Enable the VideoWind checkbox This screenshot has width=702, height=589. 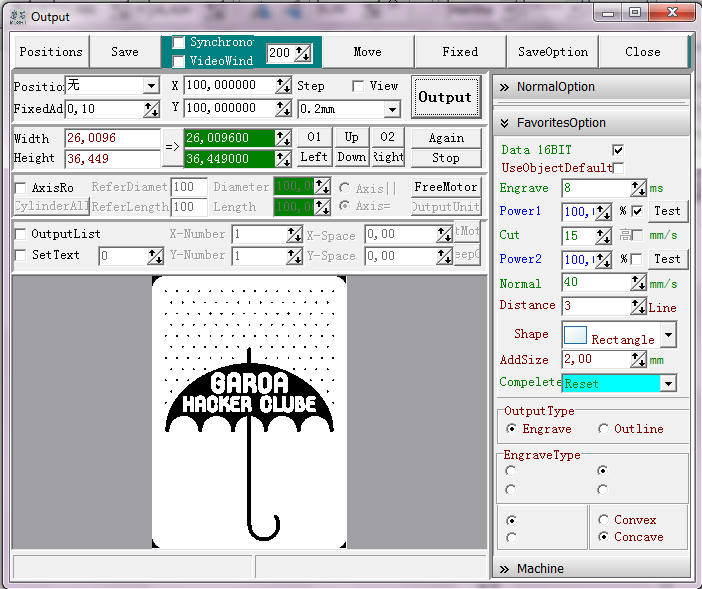click(x=179, y=61)
